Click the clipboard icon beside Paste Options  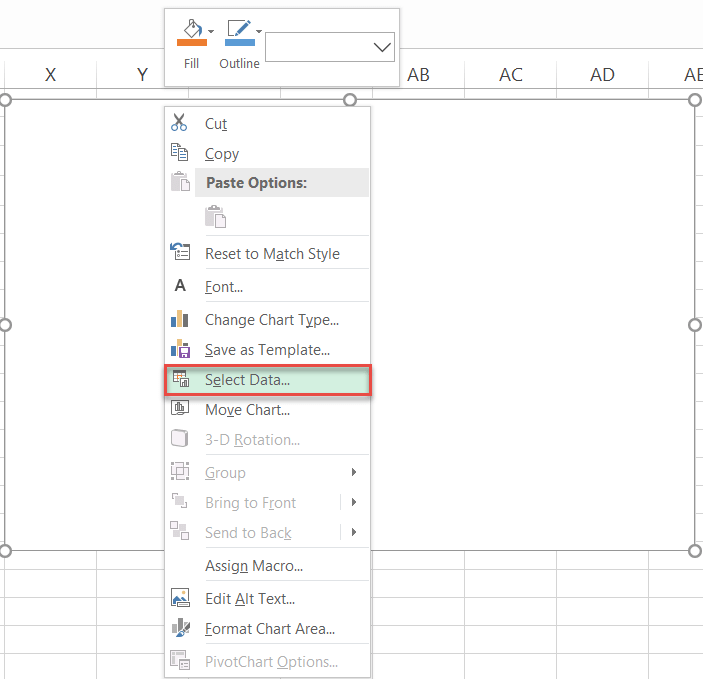tap(180, 182)
